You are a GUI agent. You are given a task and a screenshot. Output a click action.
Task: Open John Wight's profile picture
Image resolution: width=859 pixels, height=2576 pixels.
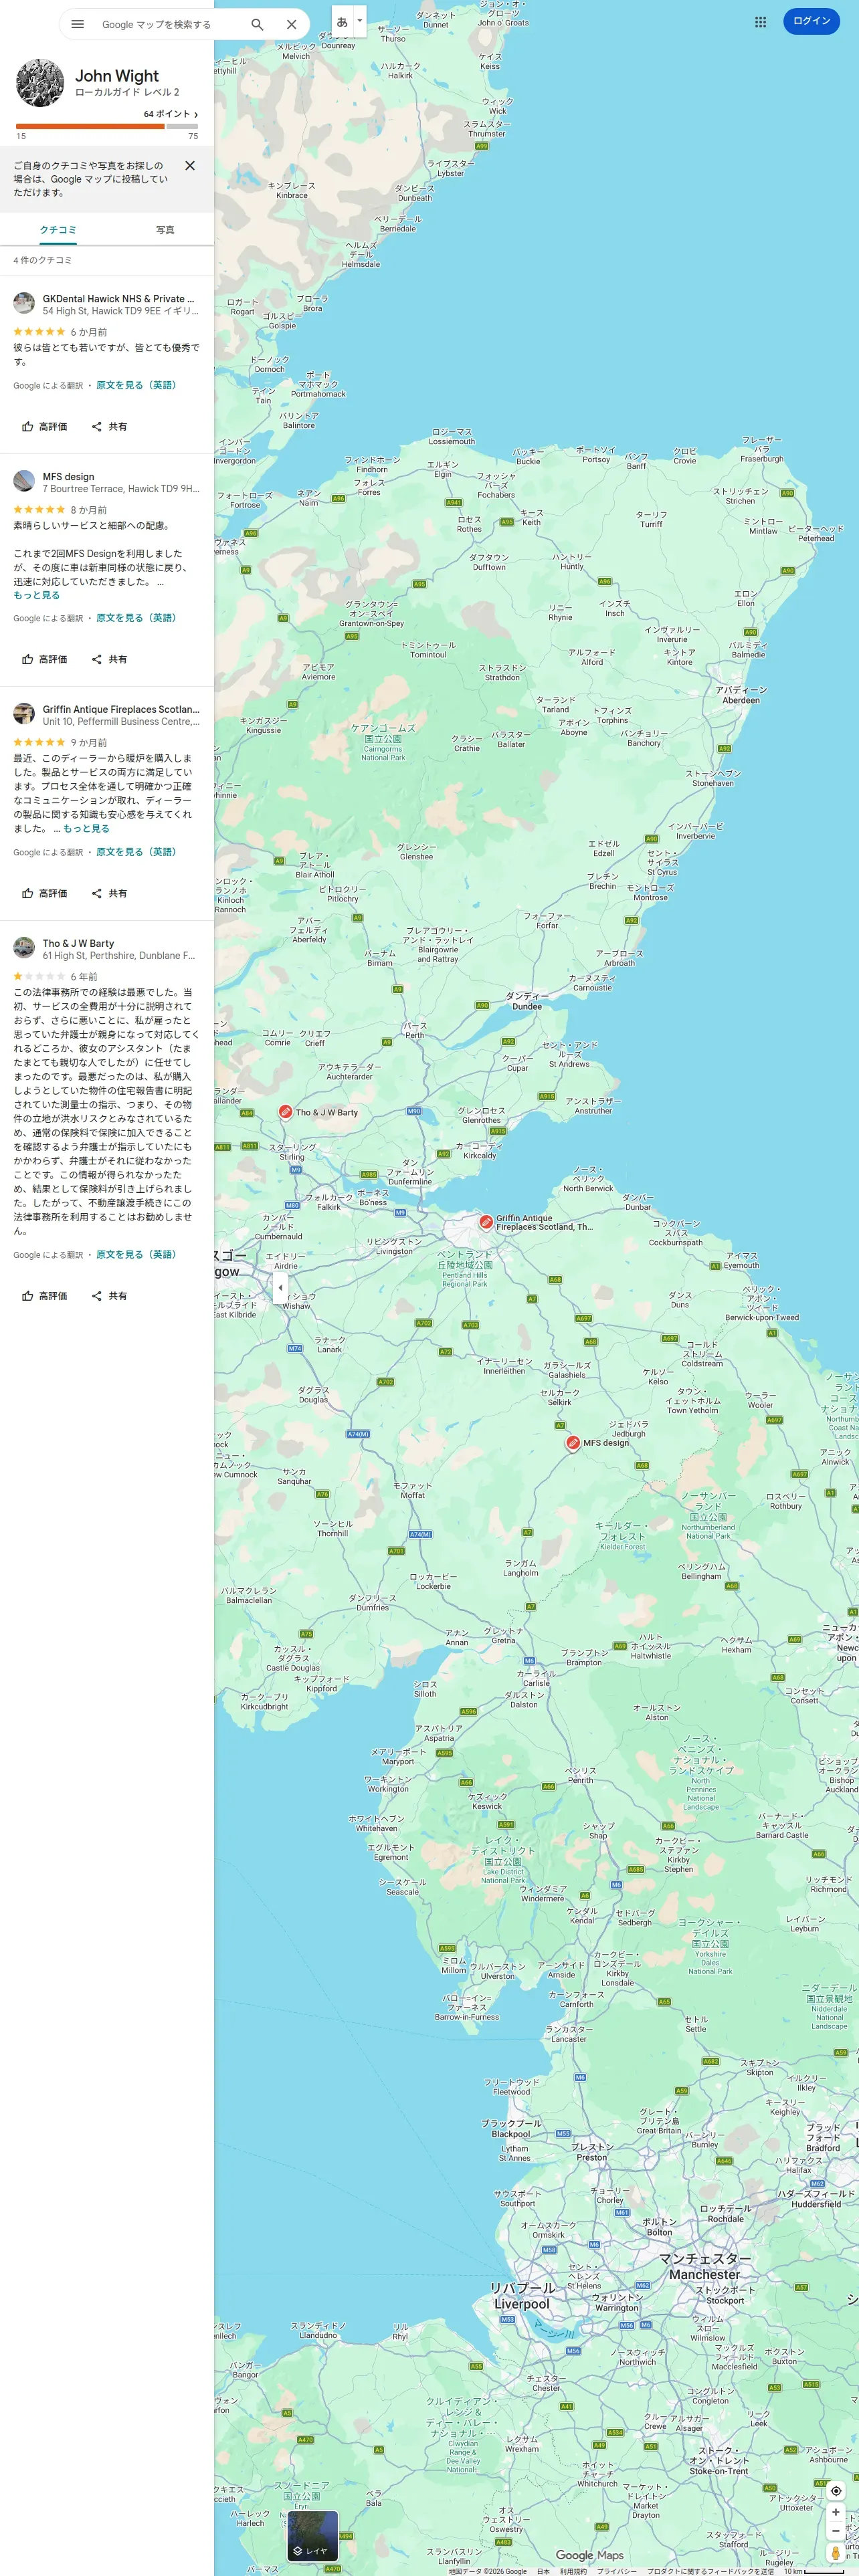click(40, 82)
